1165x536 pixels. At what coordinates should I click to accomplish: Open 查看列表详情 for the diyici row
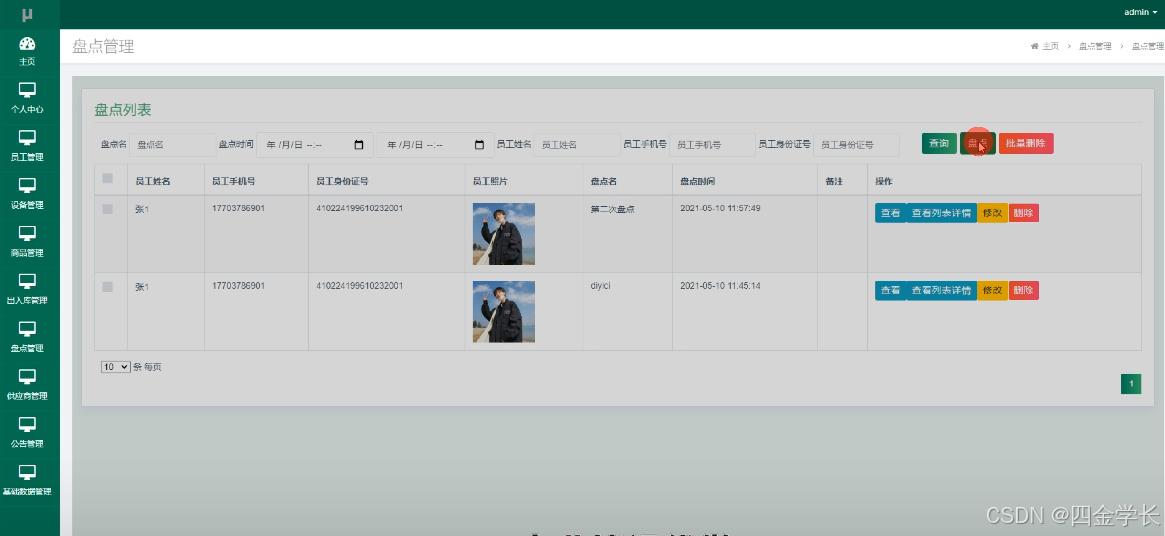(941, 291)
